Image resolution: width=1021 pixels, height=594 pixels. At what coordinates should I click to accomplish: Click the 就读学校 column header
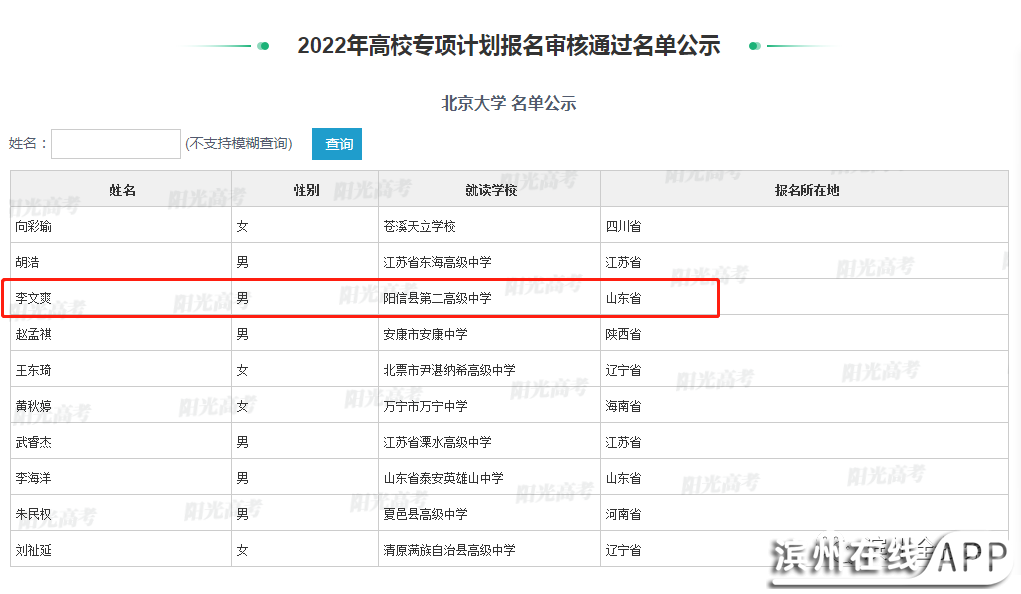click(x=490, y=190)
